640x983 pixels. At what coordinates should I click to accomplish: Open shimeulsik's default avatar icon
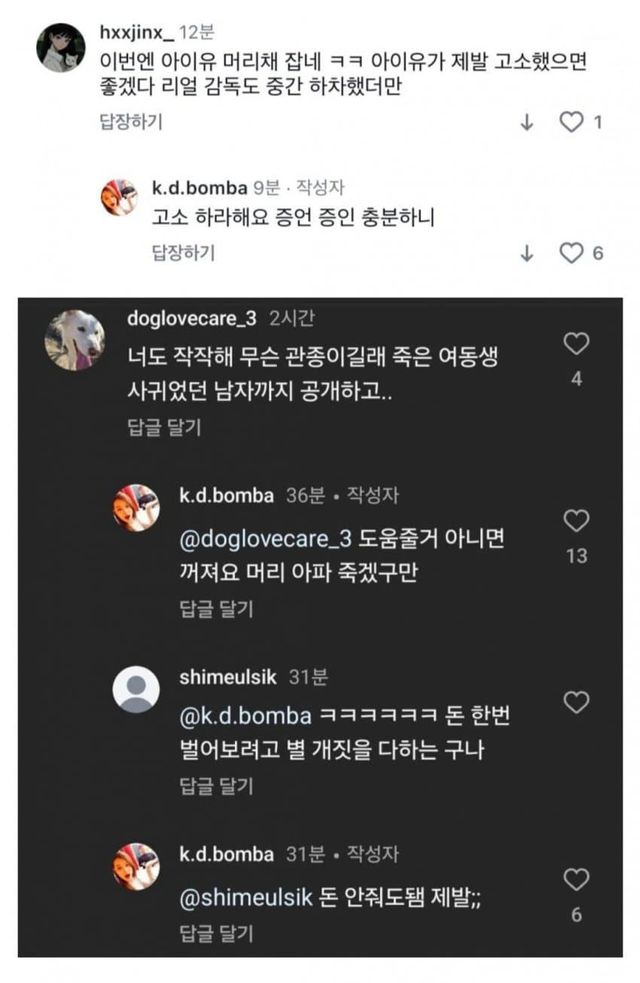pyautogui.click(x=136, y=690)
